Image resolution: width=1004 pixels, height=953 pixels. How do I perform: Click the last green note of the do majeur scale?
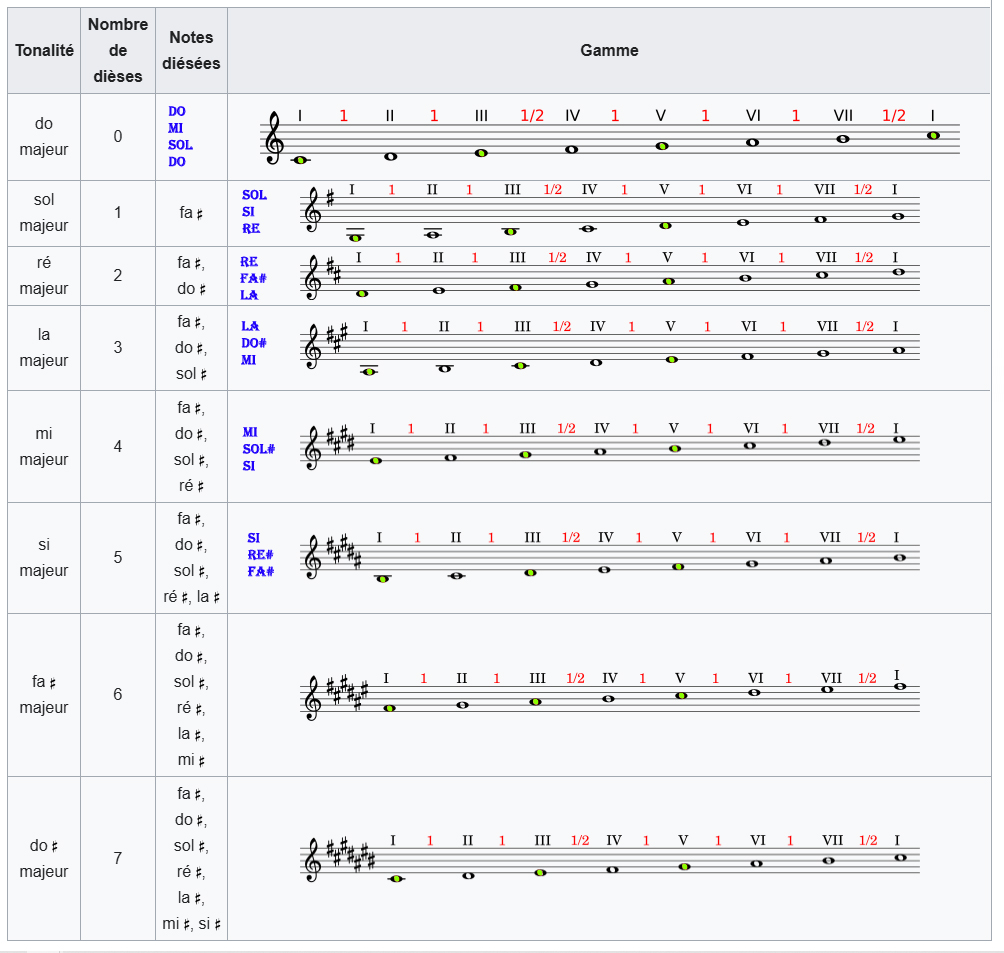pos(933,135)
